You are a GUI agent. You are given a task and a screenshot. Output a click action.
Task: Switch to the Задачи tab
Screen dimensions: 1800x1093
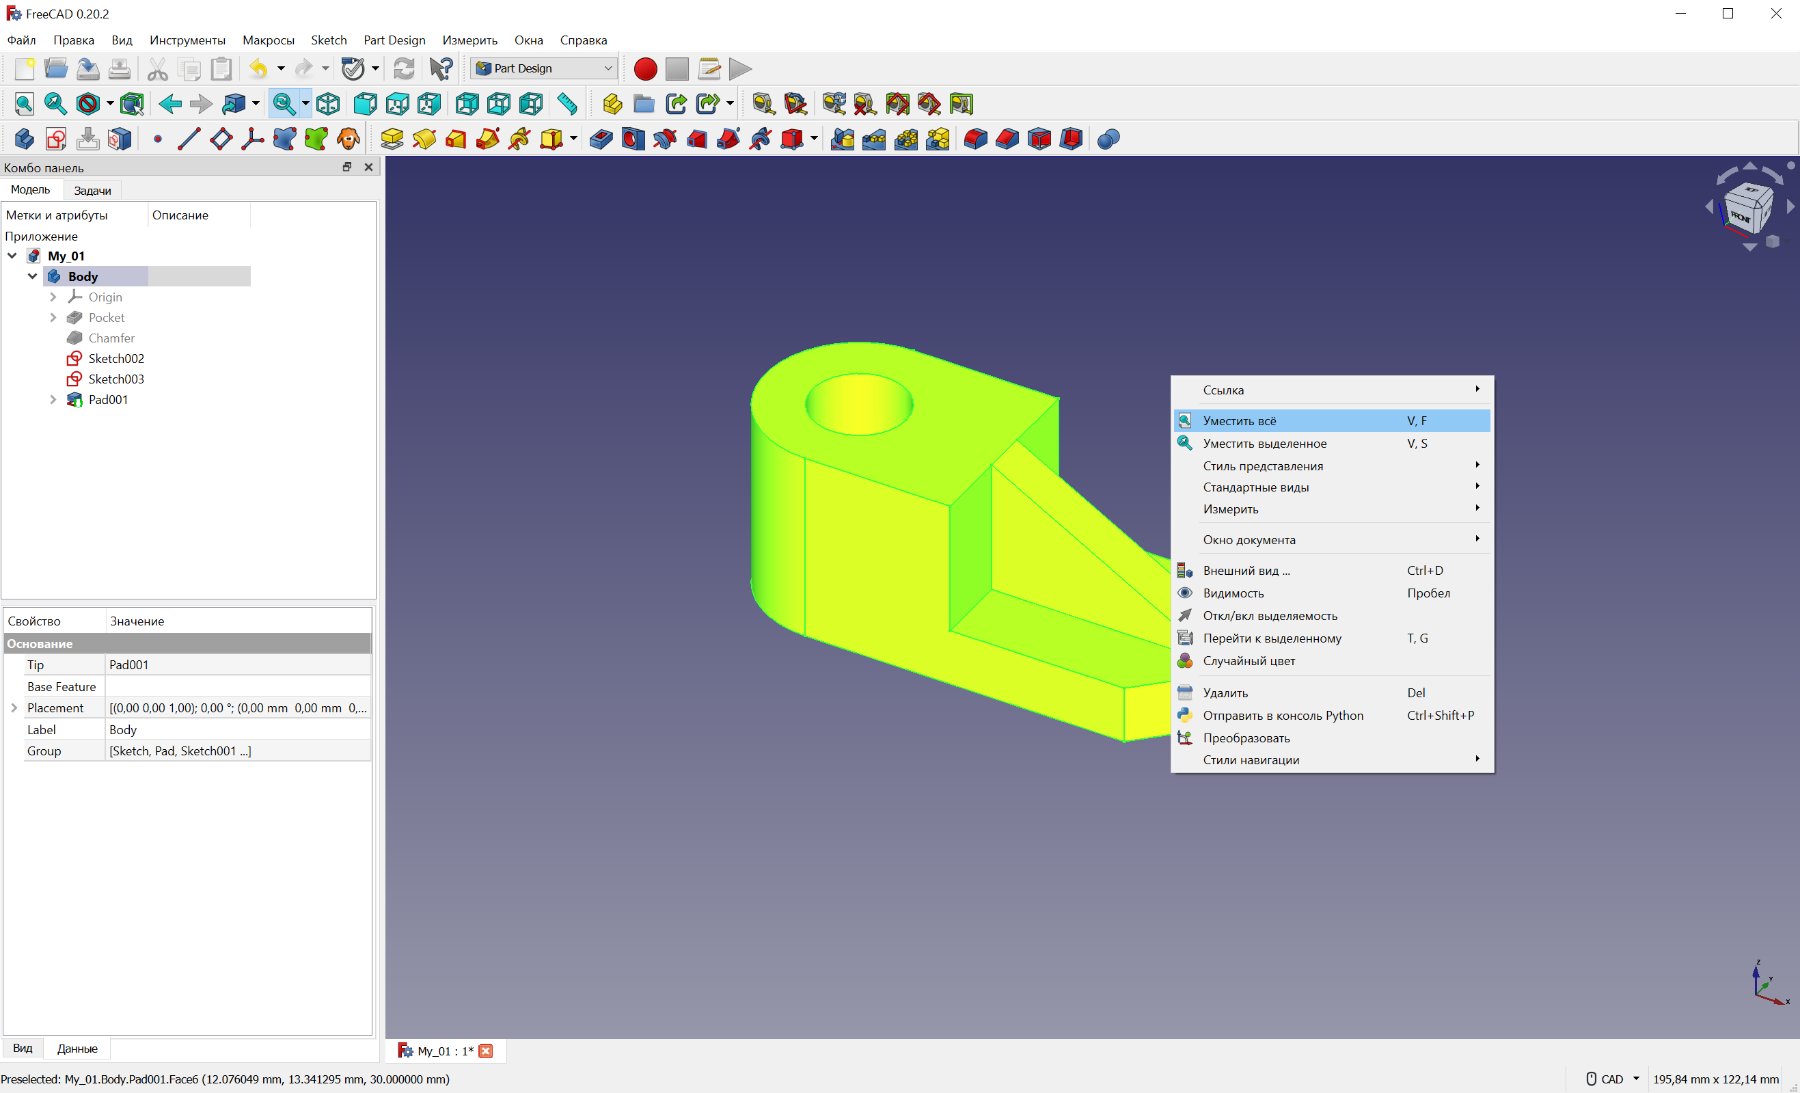(x=92, y=190)
